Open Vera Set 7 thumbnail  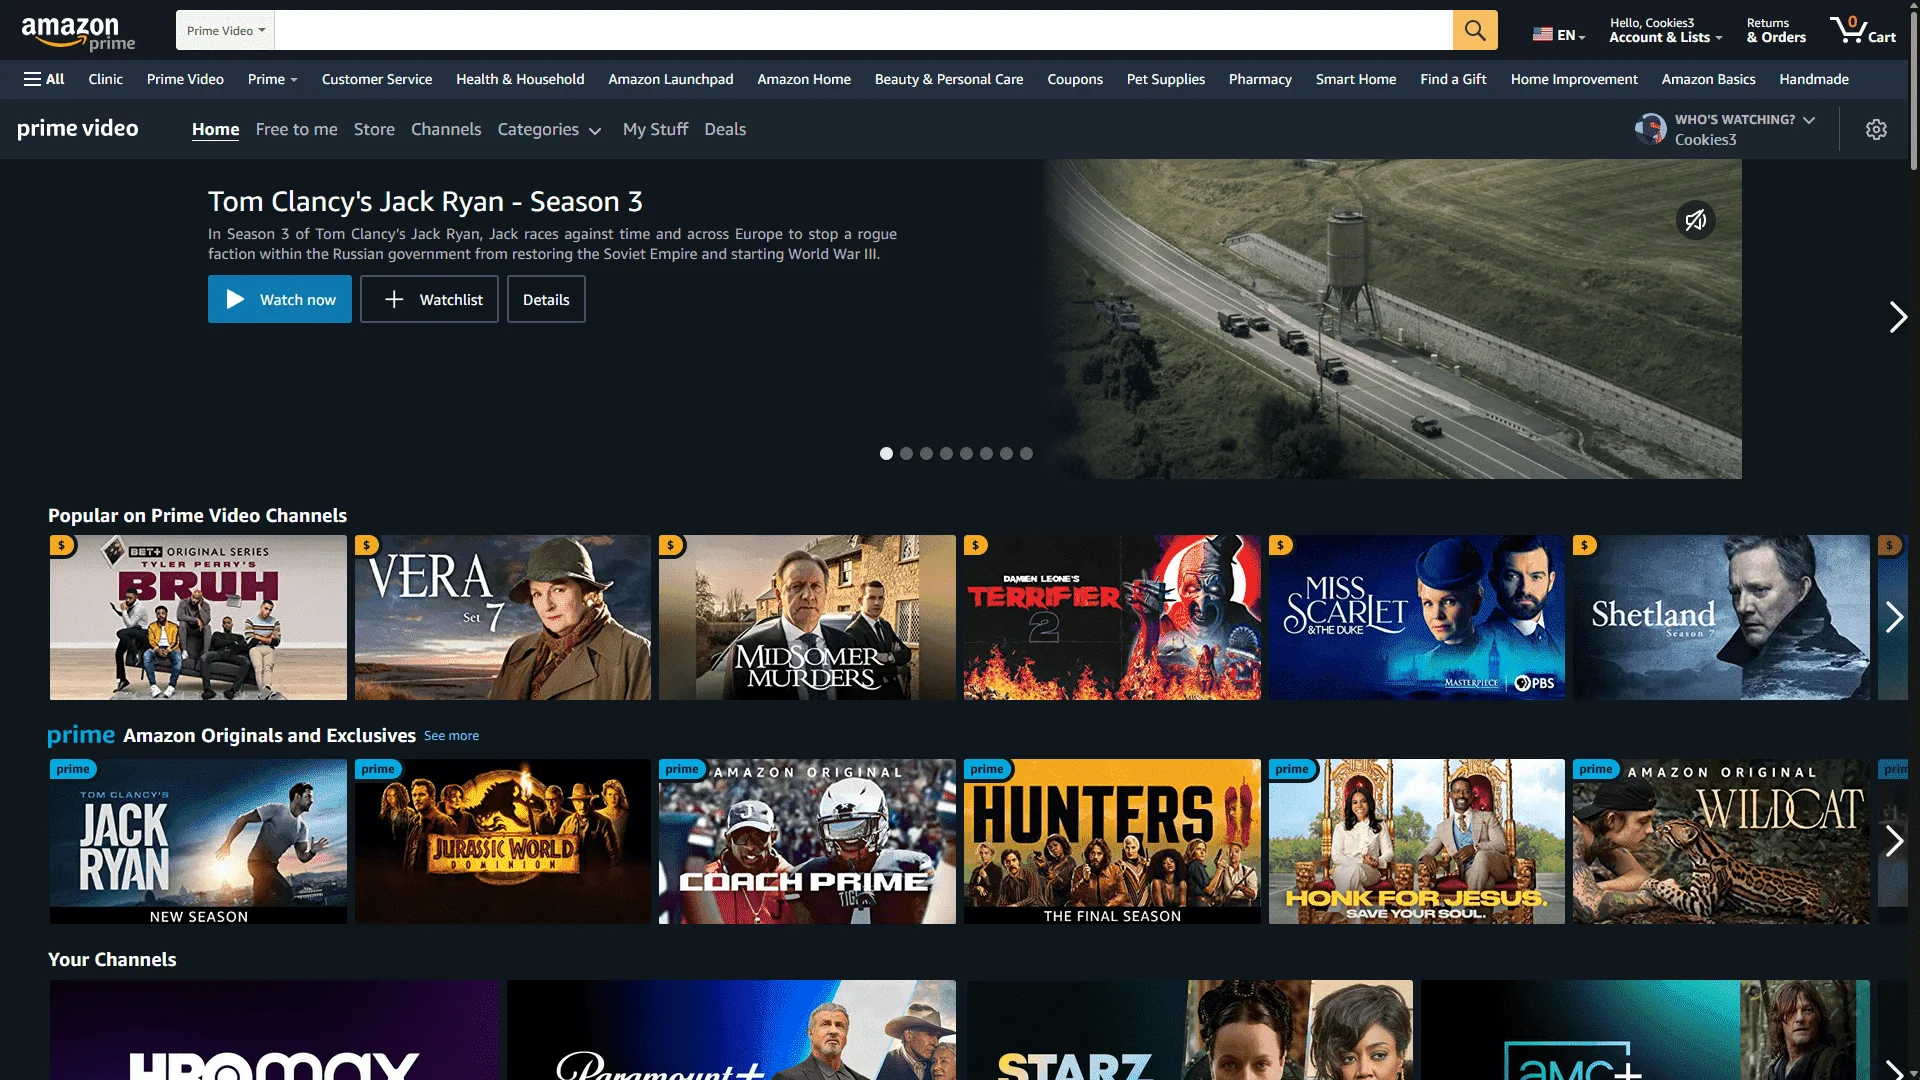coord(503,617)
